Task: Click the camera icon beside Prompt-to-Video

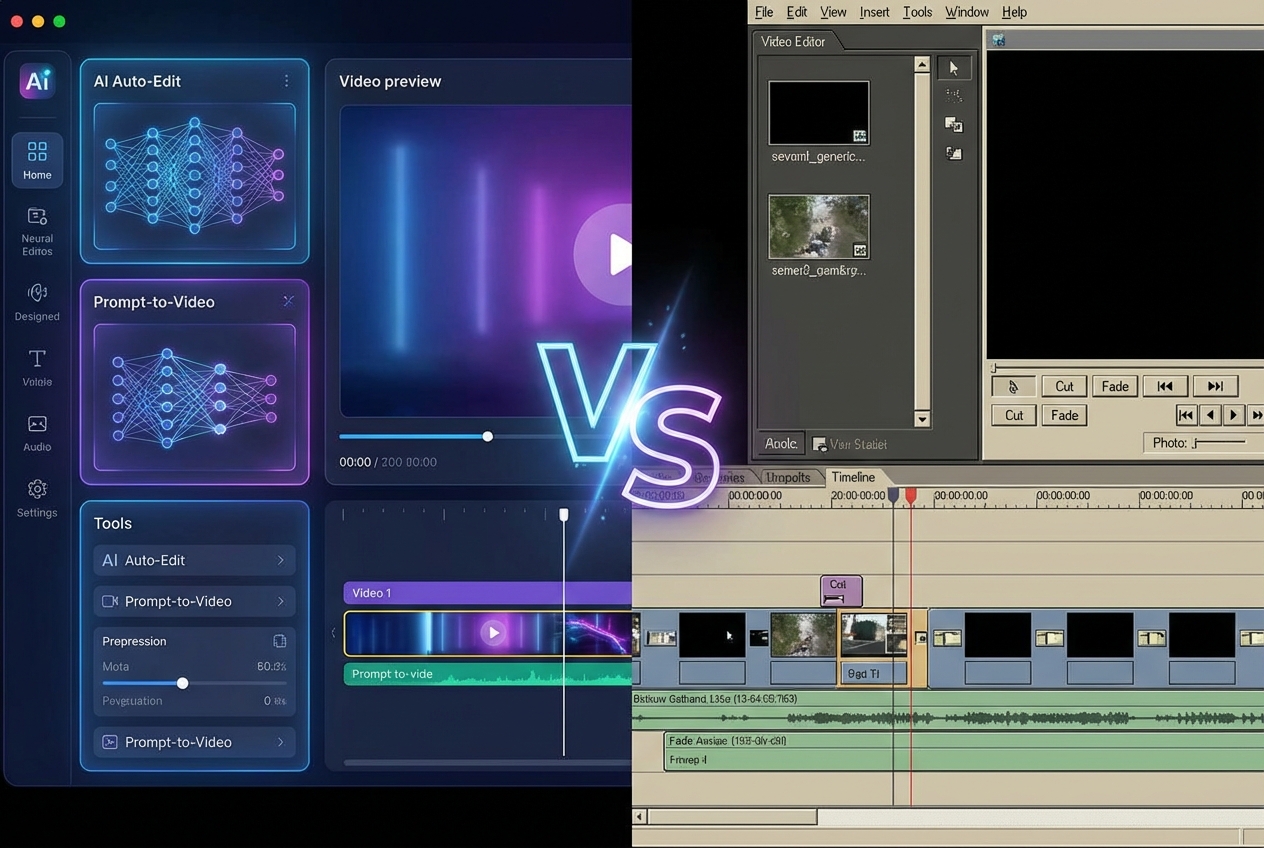Action: coord(110,601)
